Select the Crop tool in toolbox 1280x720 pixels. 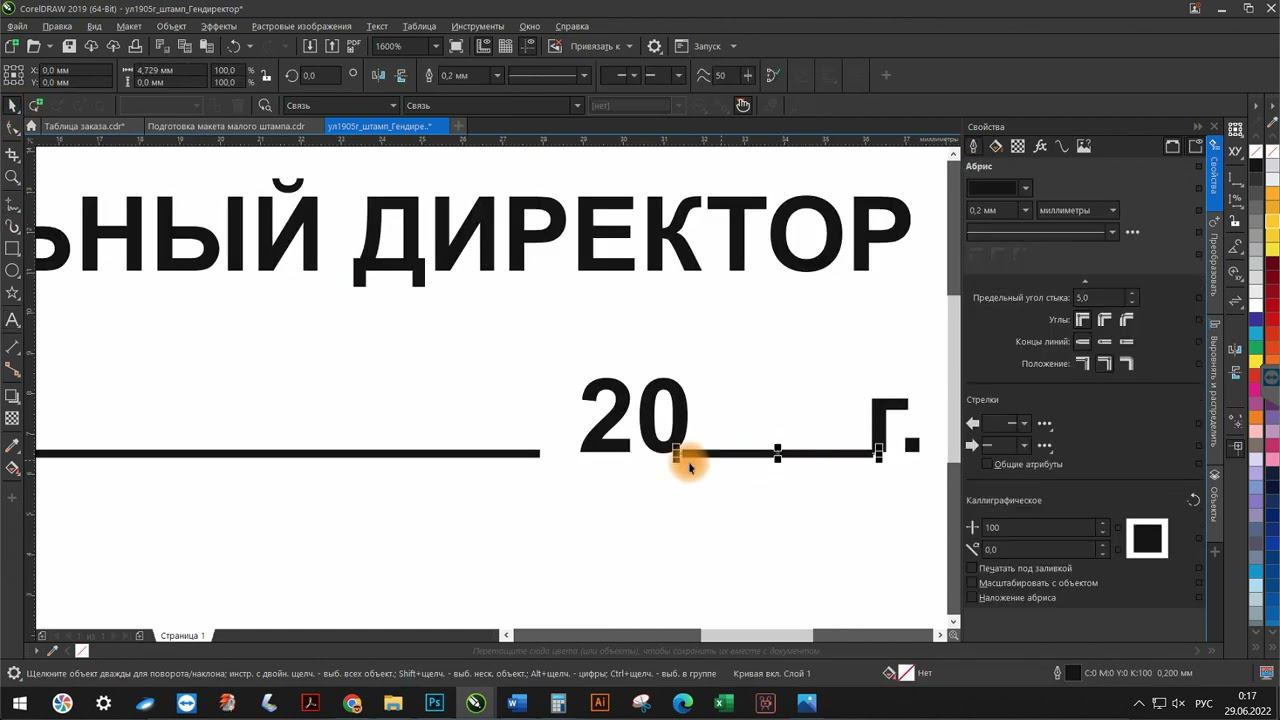(12, 155)
